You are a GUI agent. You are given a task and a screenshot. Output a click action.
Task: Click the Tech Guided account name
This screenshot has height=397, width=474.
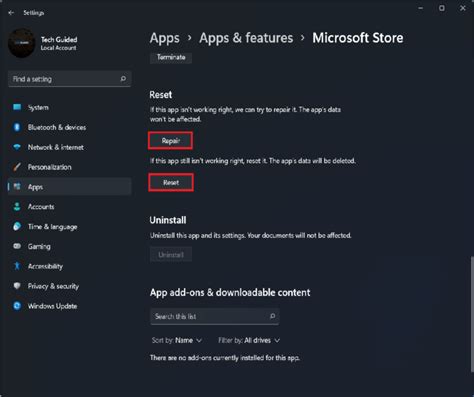pyautogui.click(x=59, y=40)
